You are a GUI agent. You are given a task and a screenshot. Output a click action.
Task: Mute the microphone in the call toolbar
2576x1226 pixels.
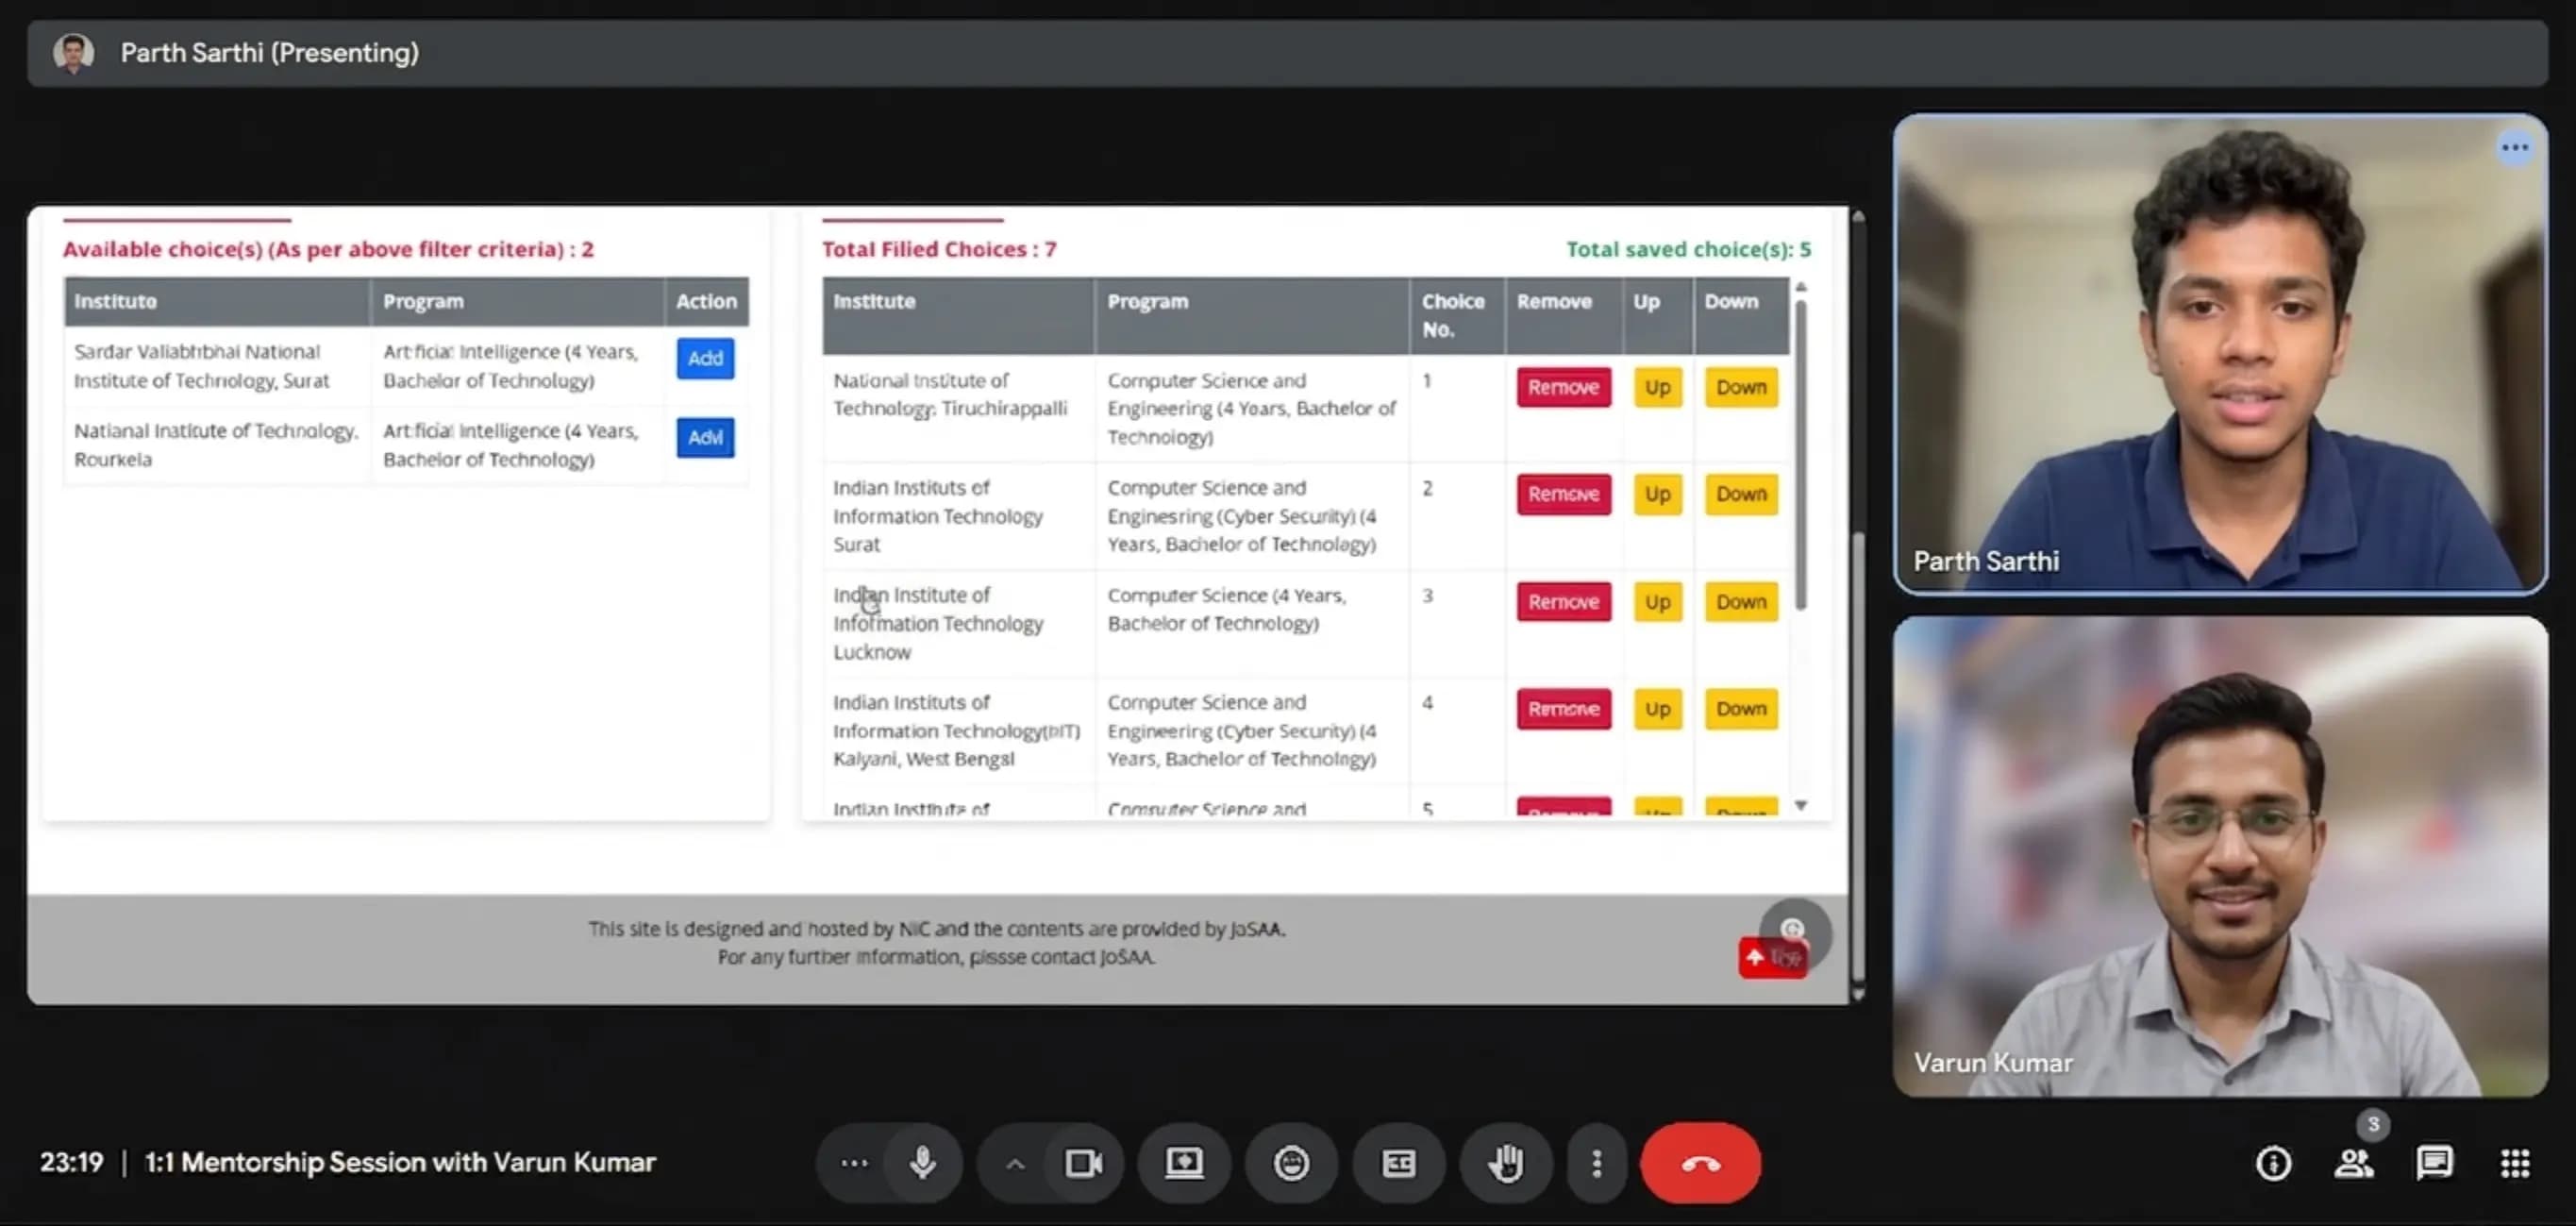922,1163
